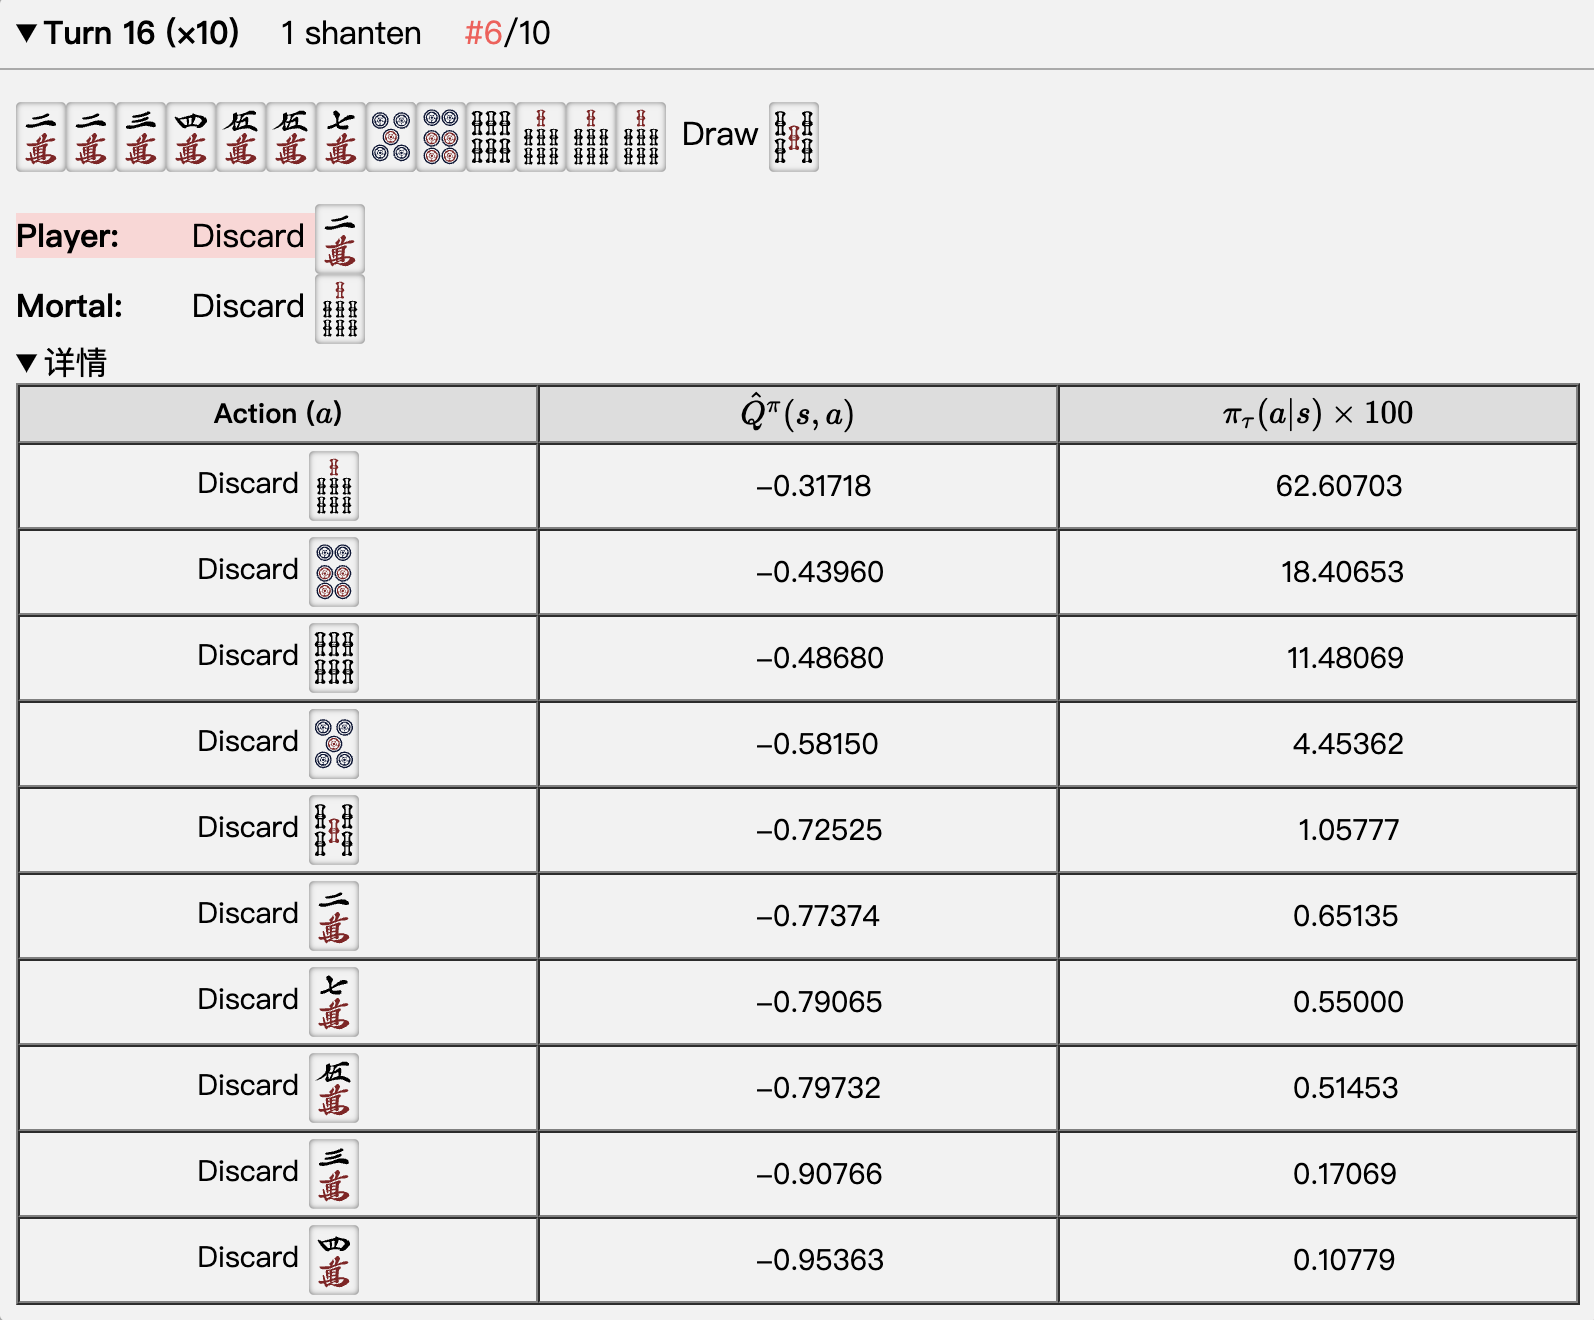The image size is (1594, 1320).
Task: Click the 5-pin circle tile in the hand
Action: pos(391,137)
